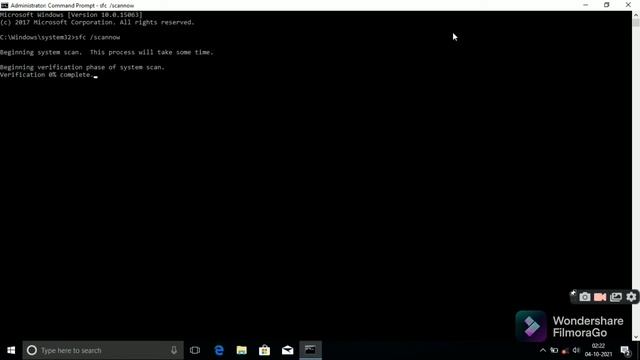The width and height of the screenshot is (640, 360).
Task: Take a screenshot with camera icon
Action: 584,297
